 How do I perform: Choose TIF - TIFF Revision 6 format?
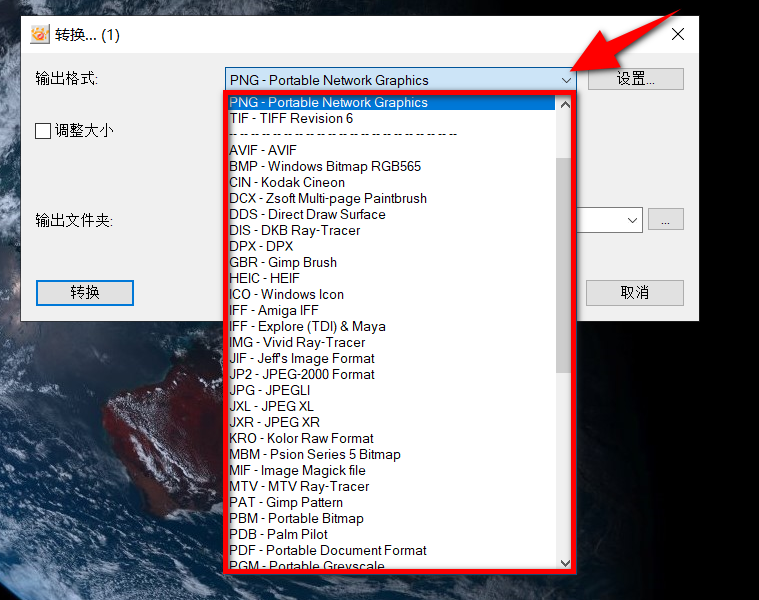point(291,119)
